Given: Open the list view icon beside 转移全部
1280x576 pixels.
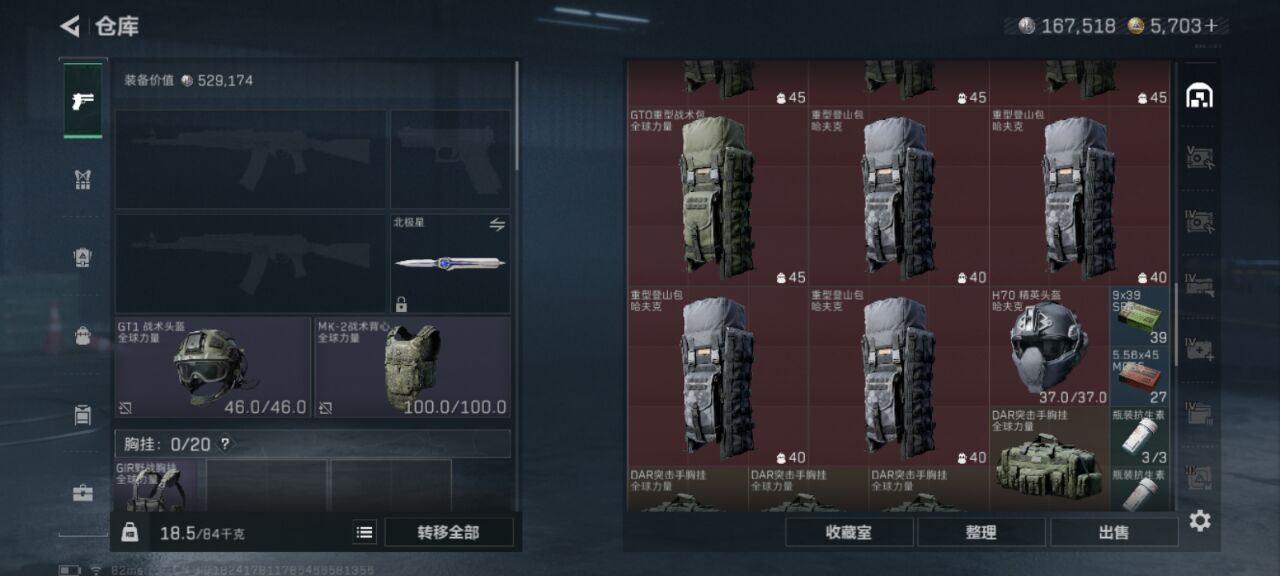Looking at the screenshot, I should pyautogui.click(x=365, y=533).
